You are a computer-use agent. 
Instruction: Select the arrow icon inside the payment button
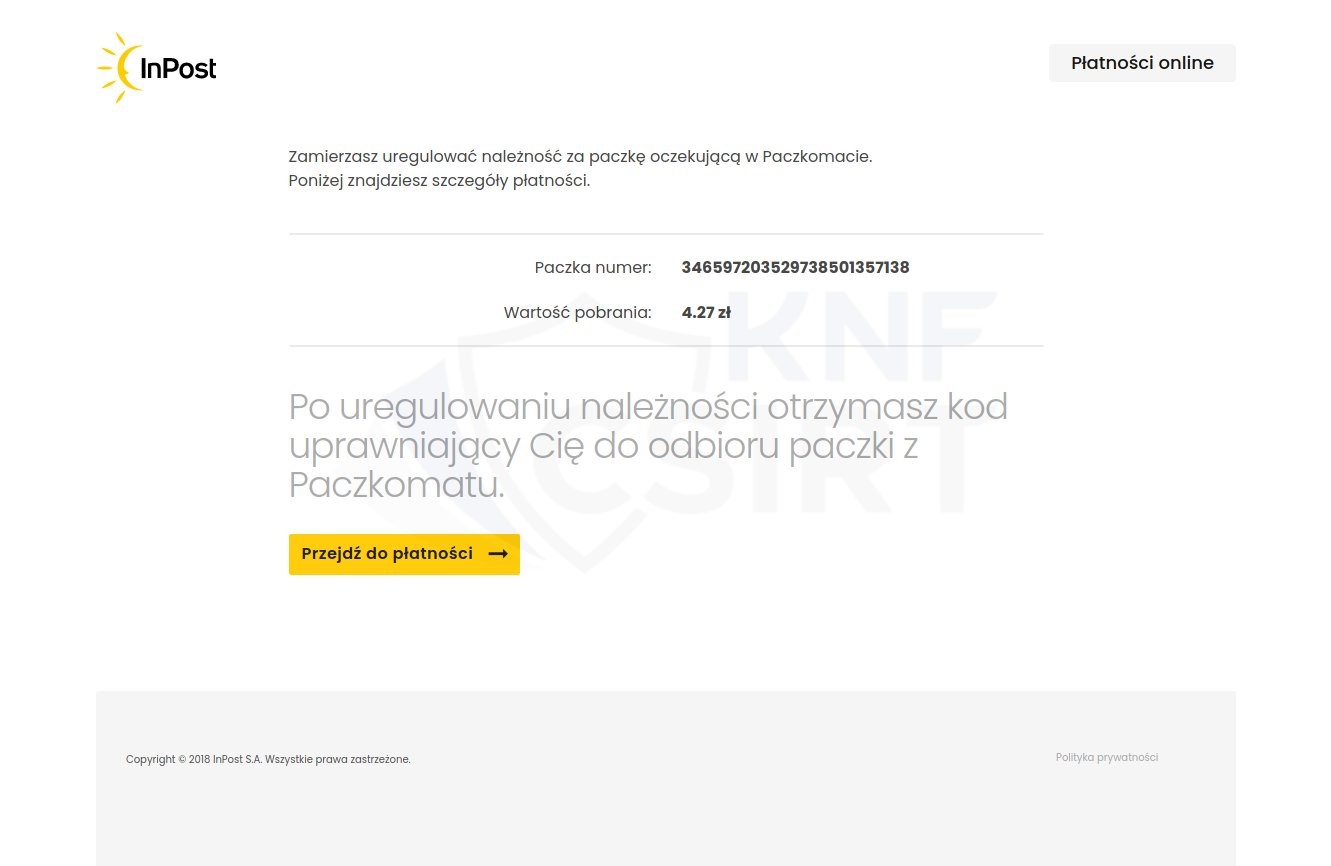click(497, 554)
